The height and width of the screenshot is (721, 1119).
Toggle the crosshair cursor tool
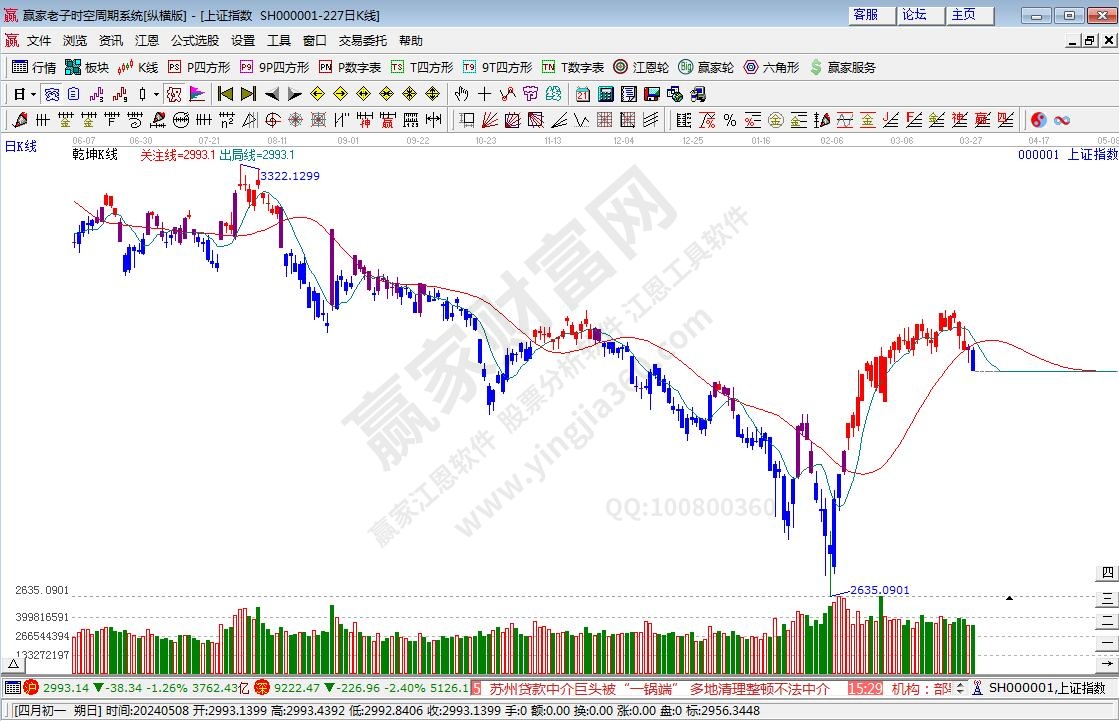pyautogui.click(x=484, y=94)
